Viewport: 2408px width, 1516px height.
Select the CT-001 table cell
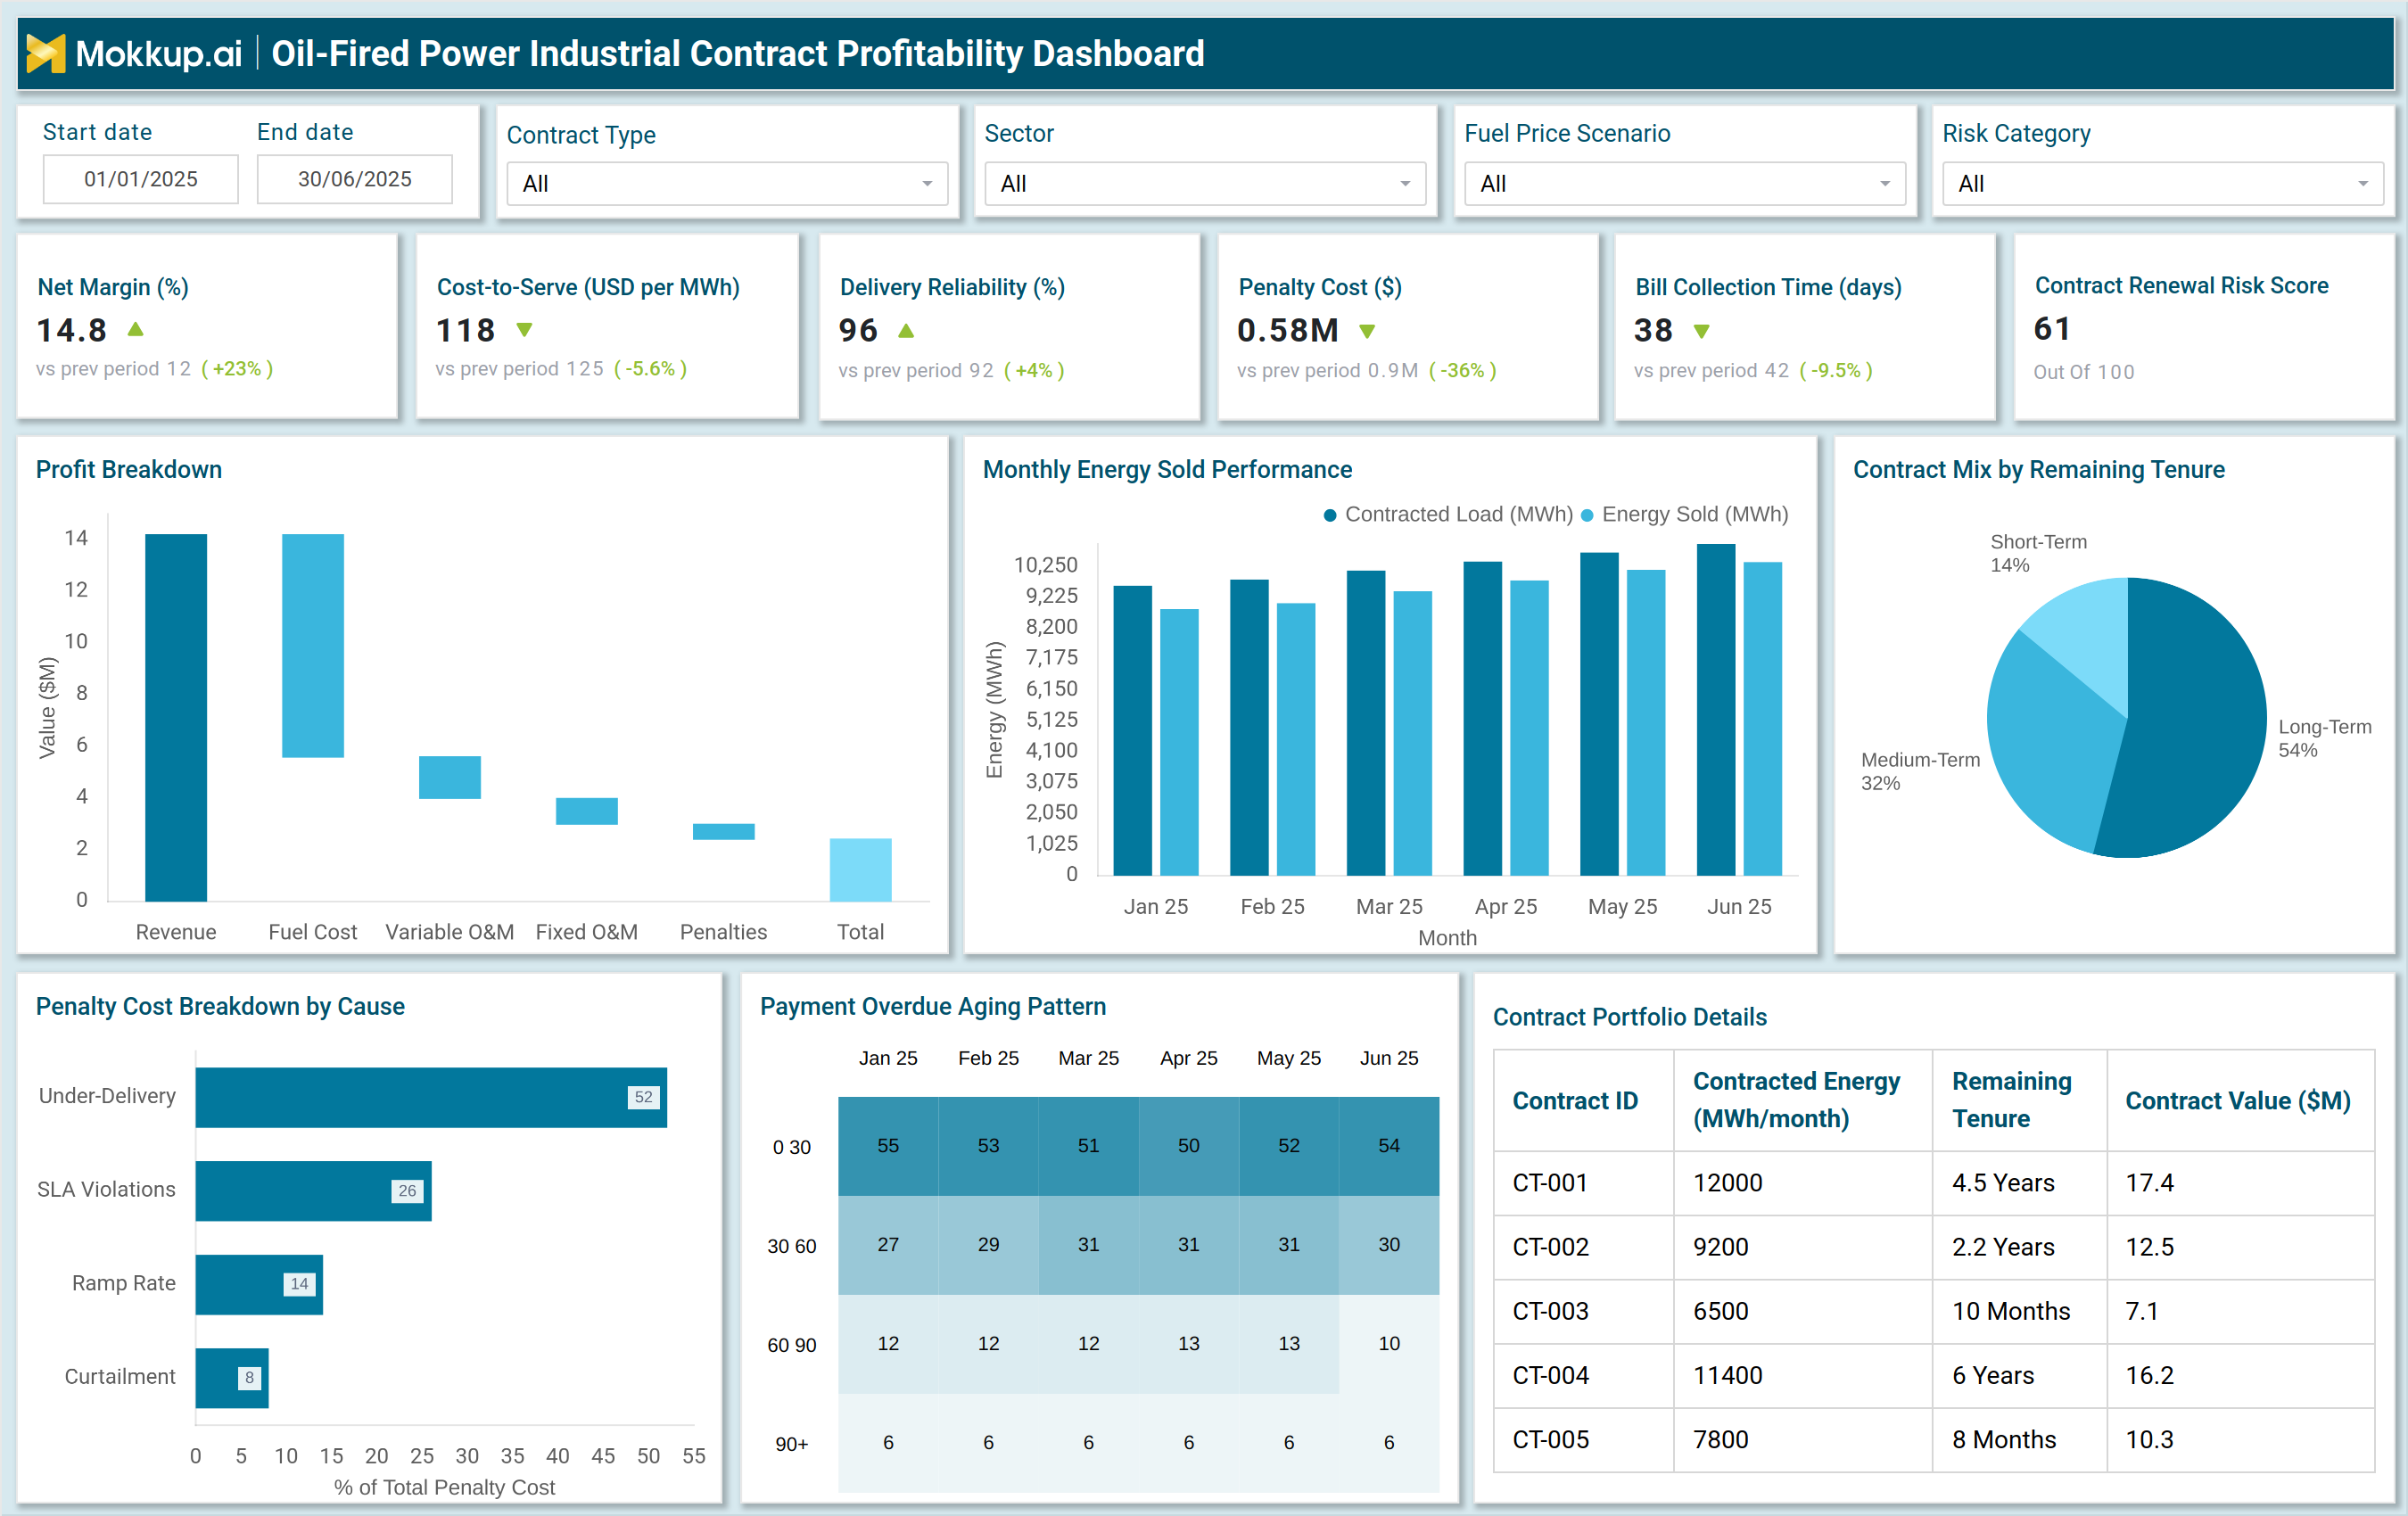1584,1183
